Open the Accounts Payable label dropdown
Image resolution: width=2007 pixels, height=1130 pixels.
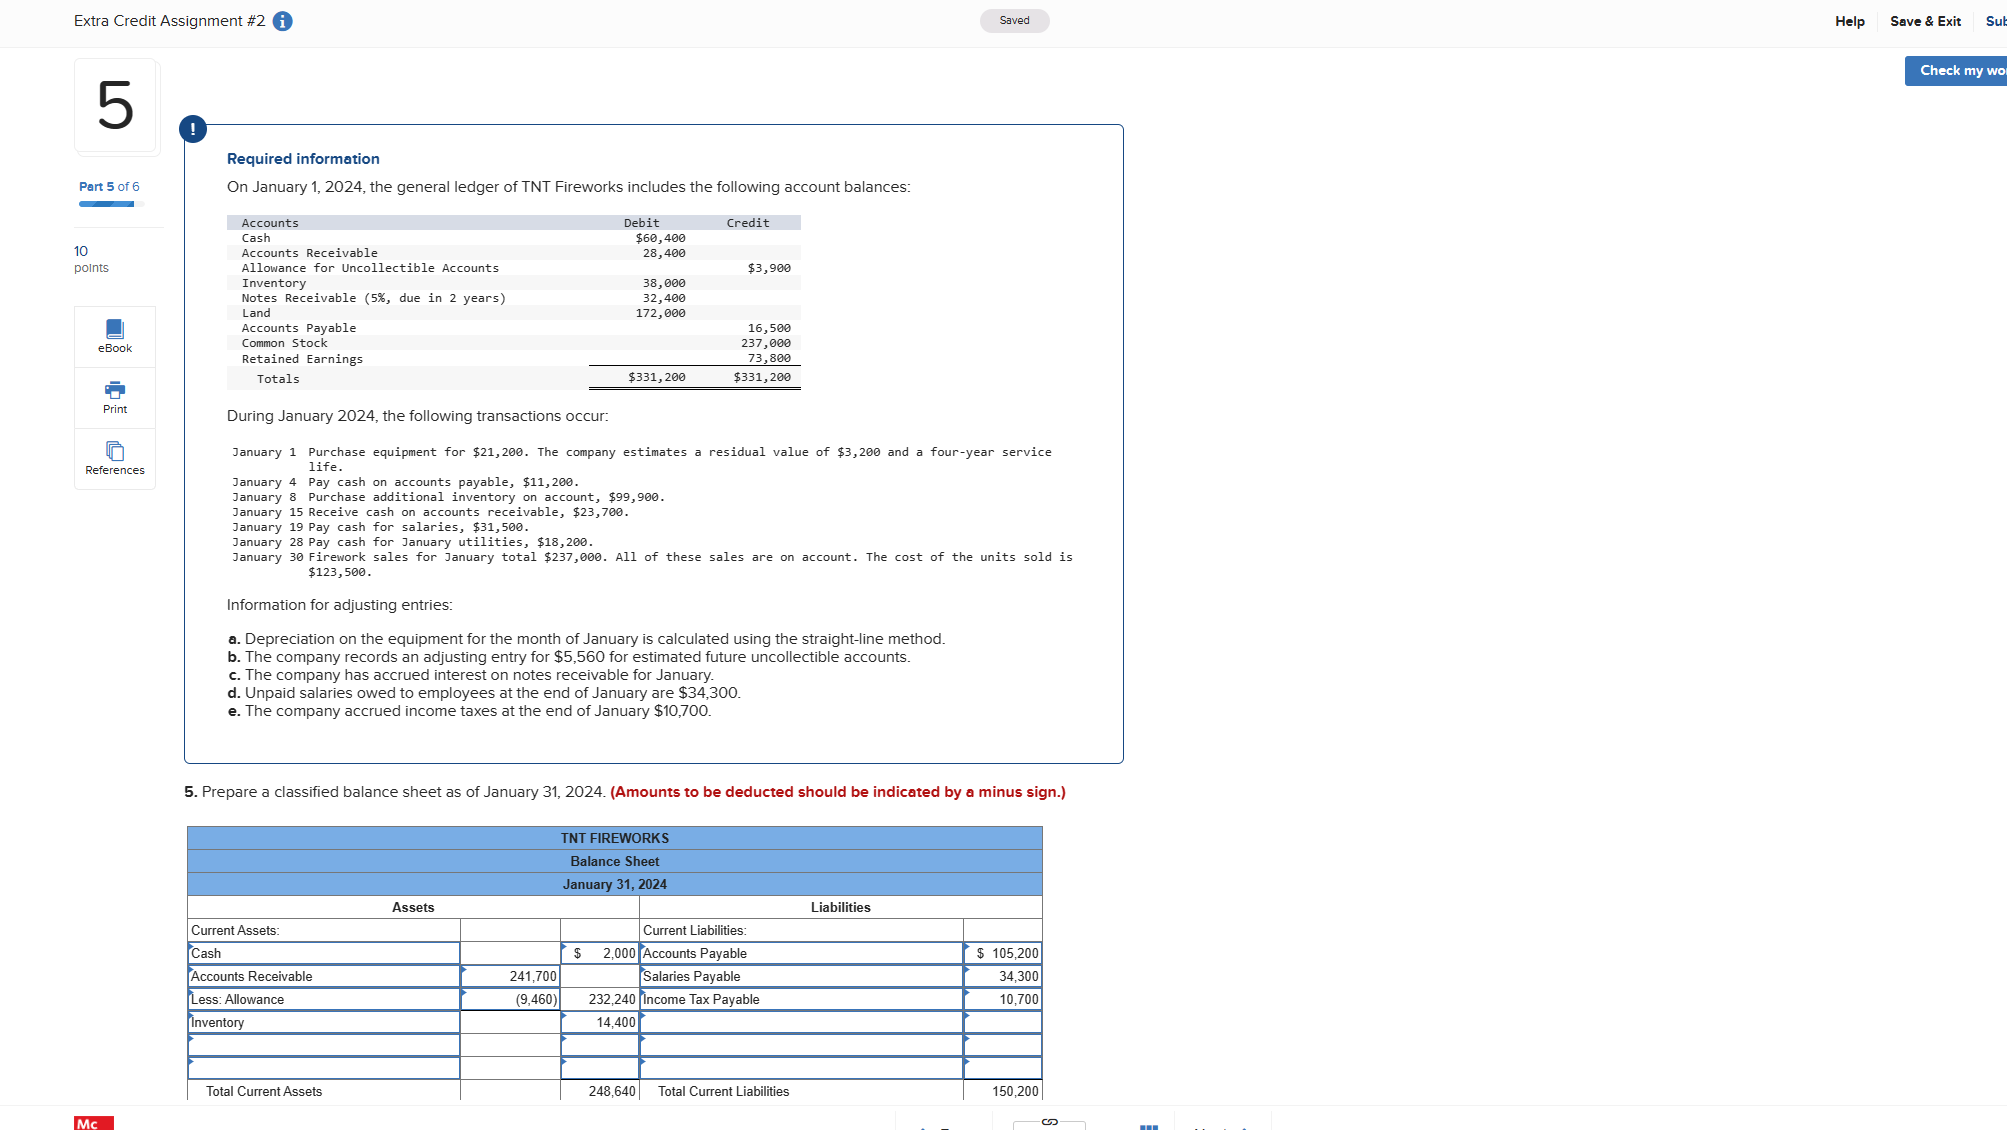800,953
